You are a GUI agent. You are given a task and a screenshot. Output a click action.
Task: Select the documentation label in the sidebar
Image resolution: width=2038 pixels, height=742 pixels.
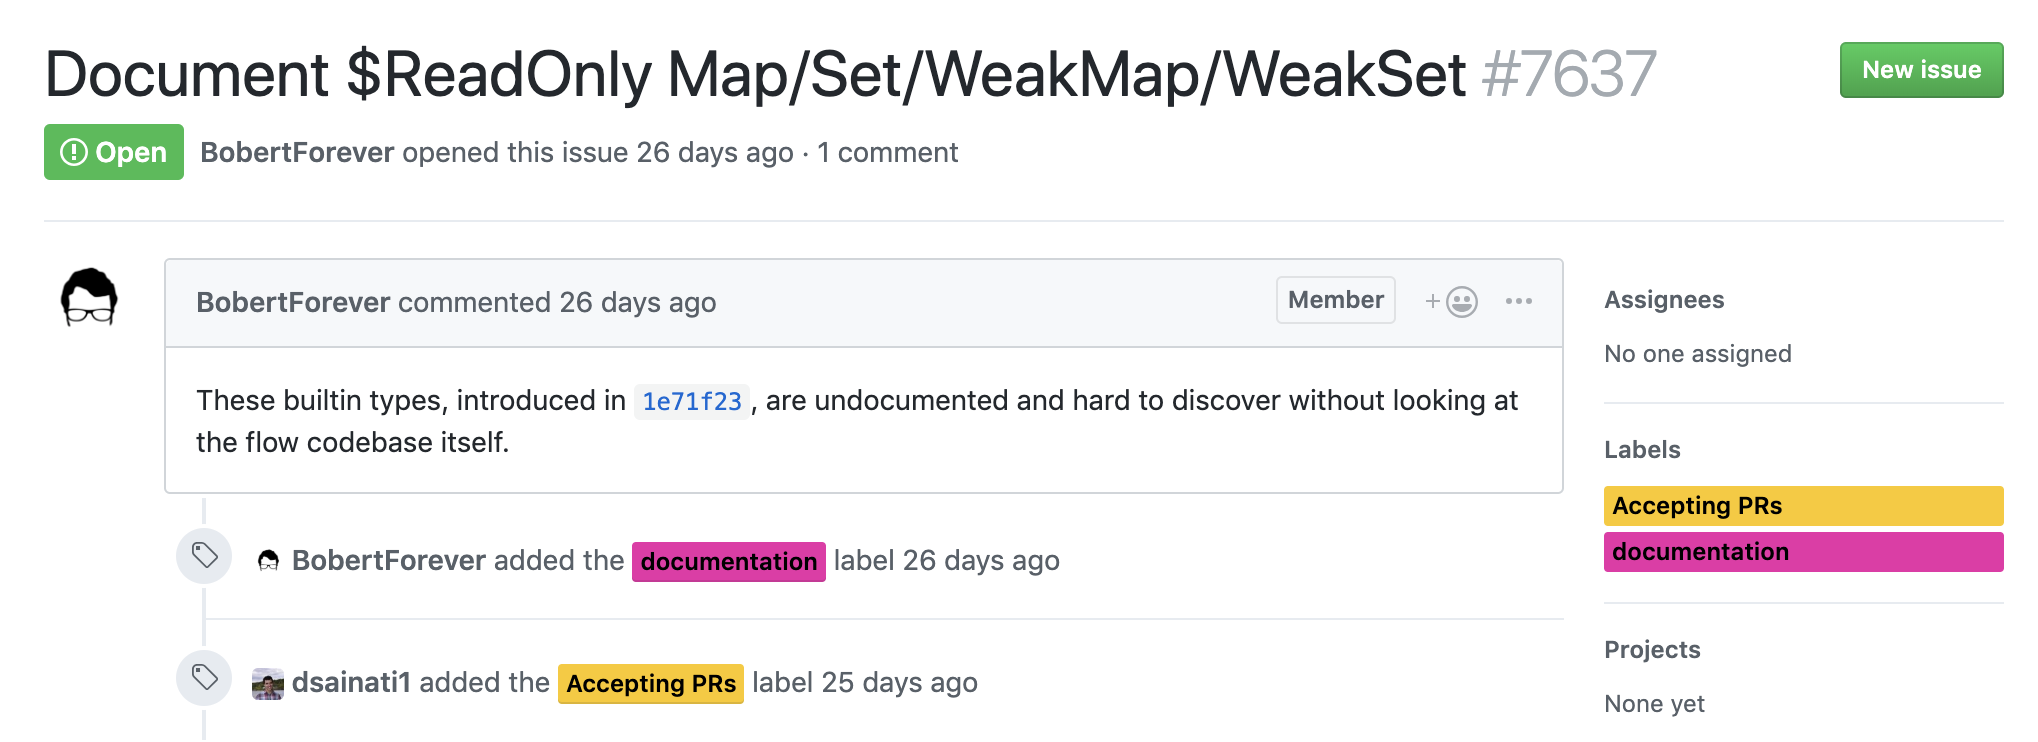tap(1700, 551)
